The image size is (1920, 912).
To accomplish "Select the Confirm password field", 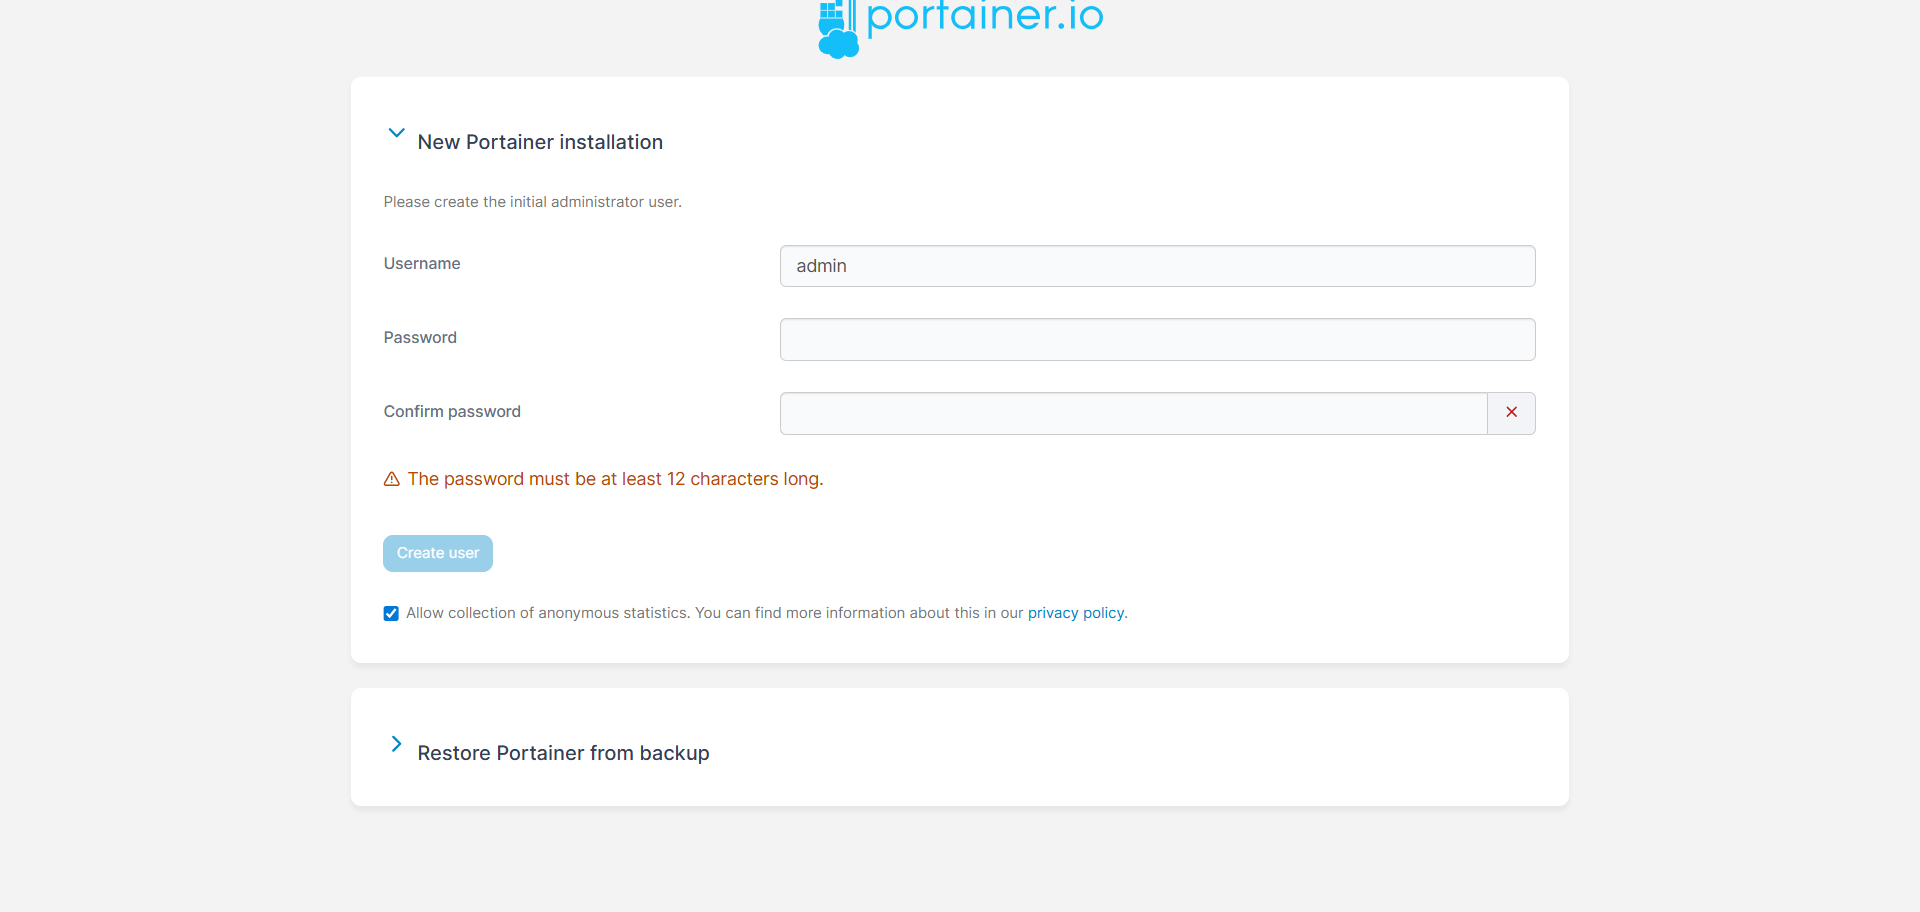I will pyautogui.click(x=1133, y=414).
